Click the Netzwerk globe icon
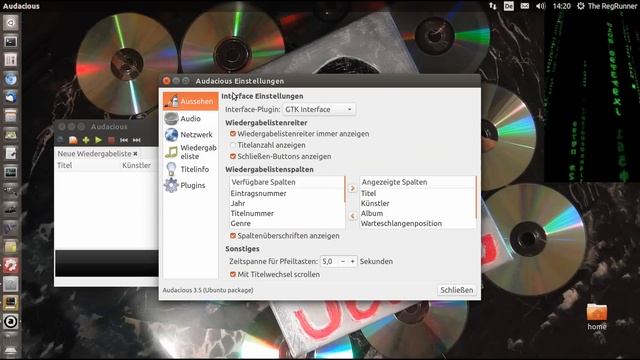 [x=171, y=134]
